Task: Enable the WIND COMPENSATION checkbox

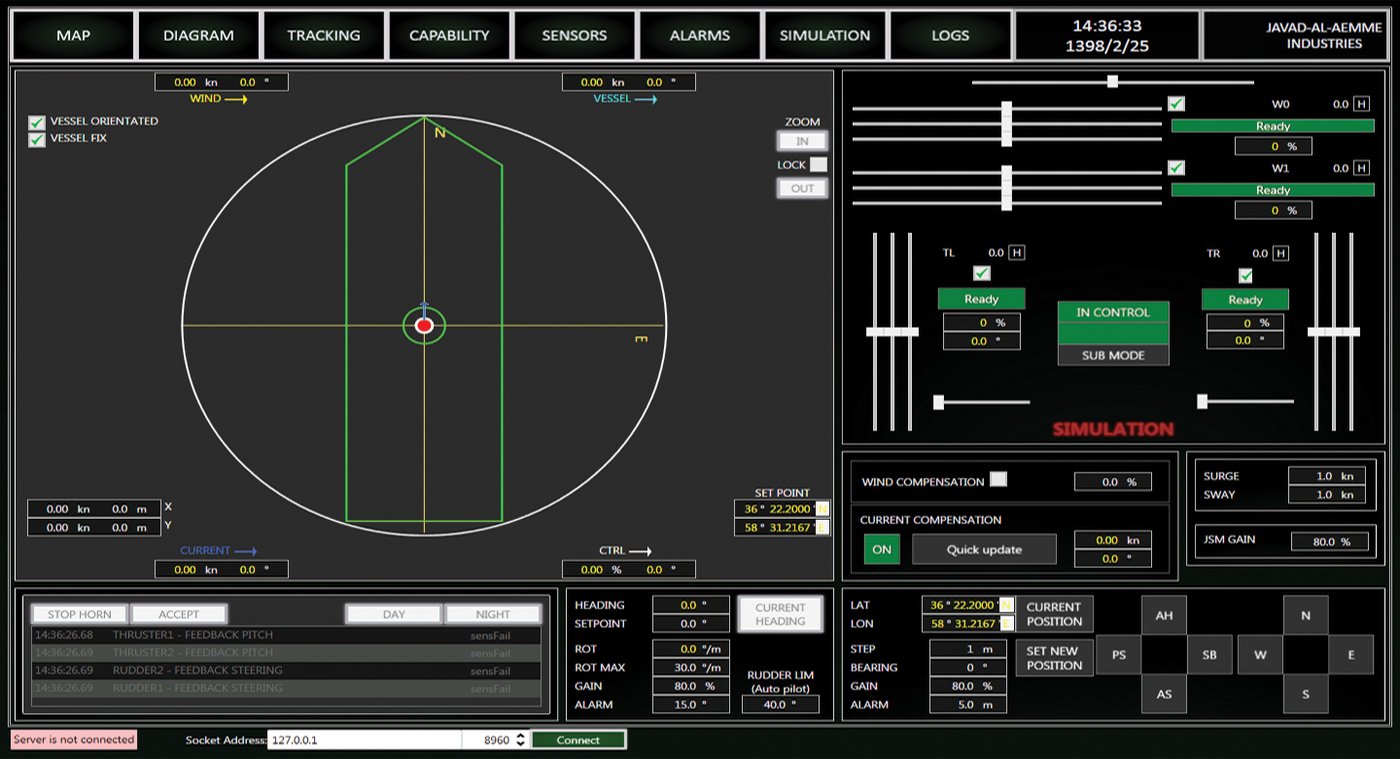Action: click(x=998, y=479)
